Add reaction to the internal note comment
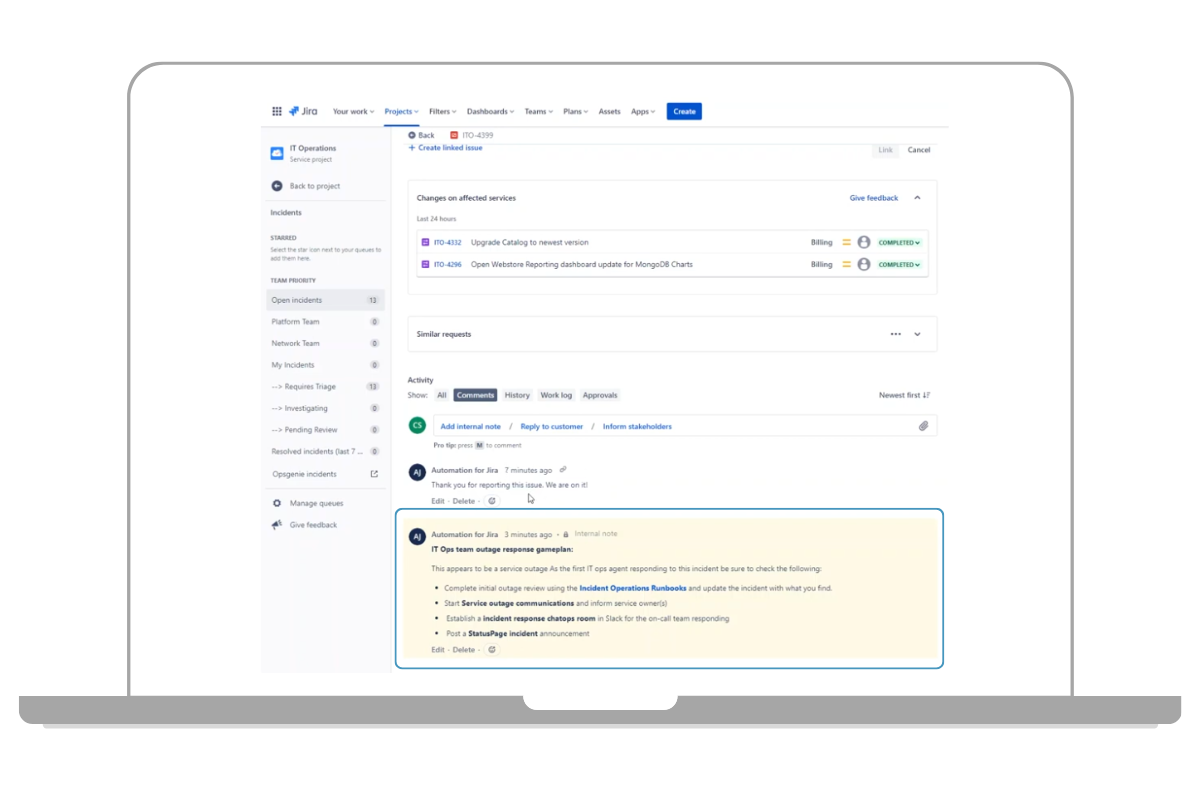Viewport: 1200px width, 790px height. [x=492, y=650]
